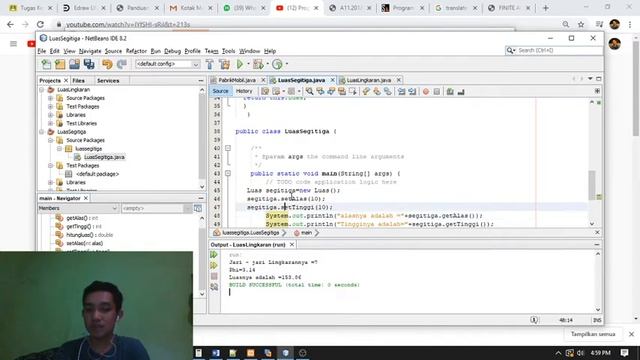Open the Members dropdown in Navigator
The height and width of the screenshot is (360, 640).
coord(78,208)
